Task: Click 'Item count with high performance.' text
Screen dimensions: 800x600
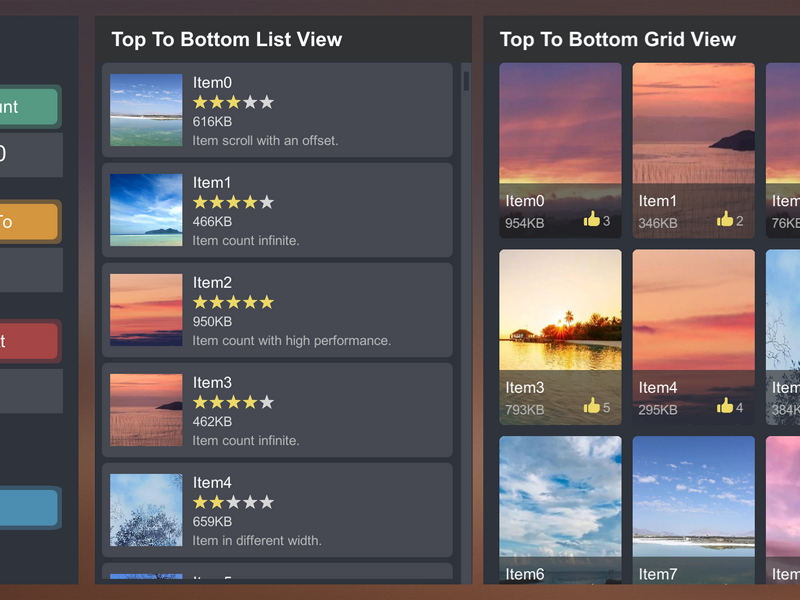Action: tap(291, 340)
